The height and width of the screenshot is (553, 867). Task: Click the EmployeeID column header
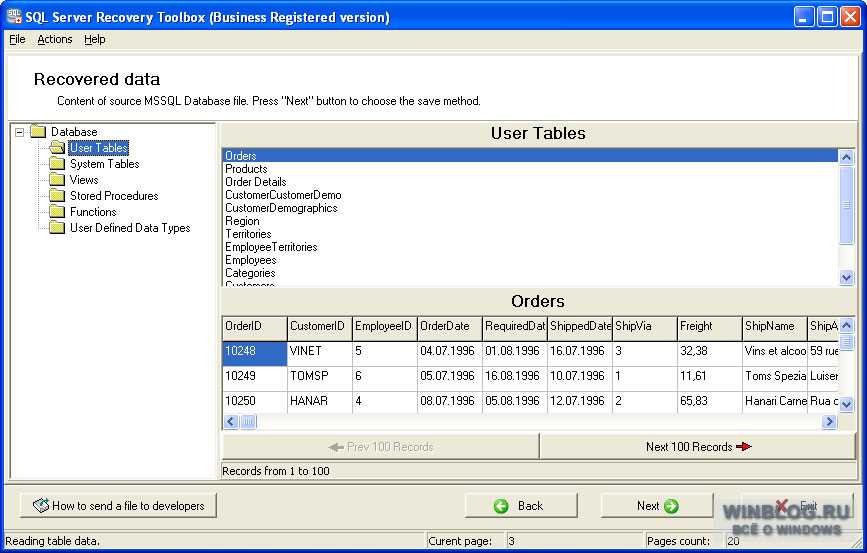(385, 328)
